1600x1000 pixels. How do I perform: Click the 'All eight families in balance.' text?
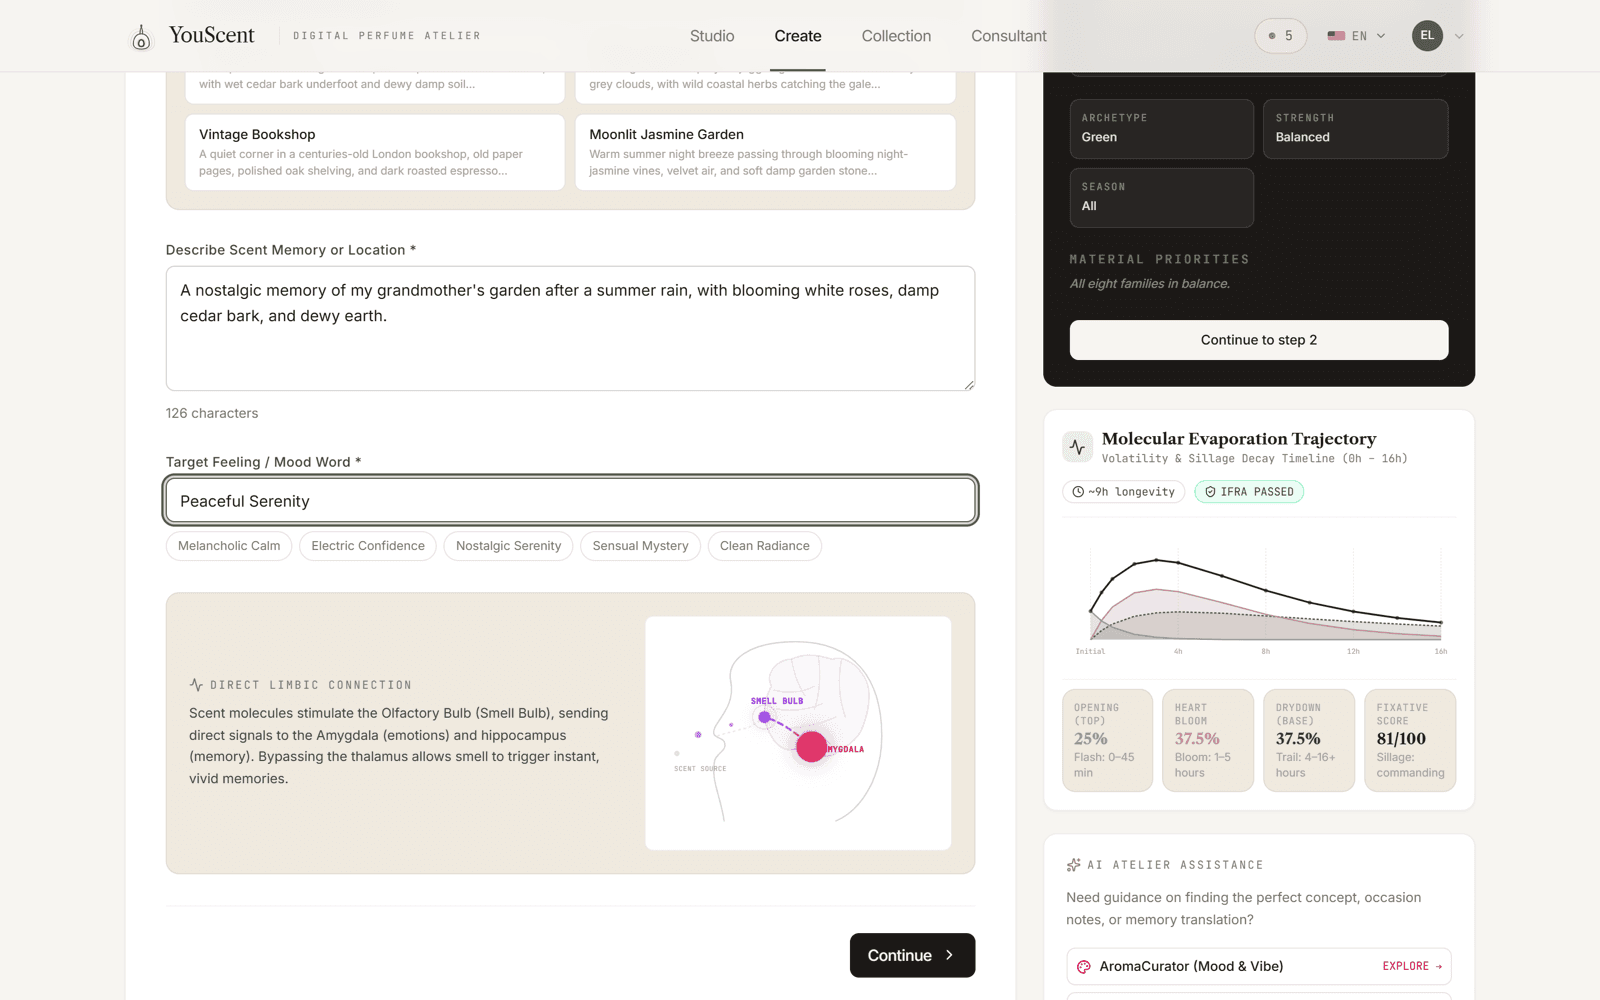click(x=1150, y=284)
